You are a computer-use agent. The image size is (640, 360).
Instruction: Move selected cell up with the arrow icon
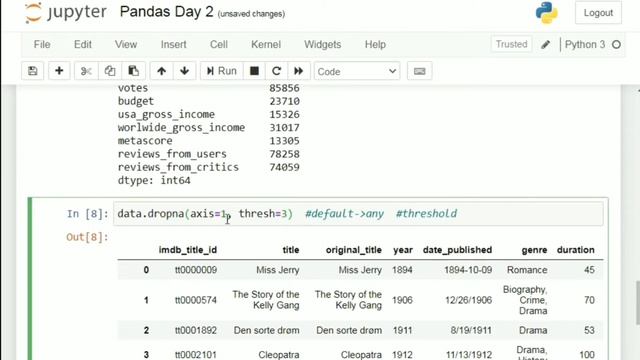[x=162, y=71]
